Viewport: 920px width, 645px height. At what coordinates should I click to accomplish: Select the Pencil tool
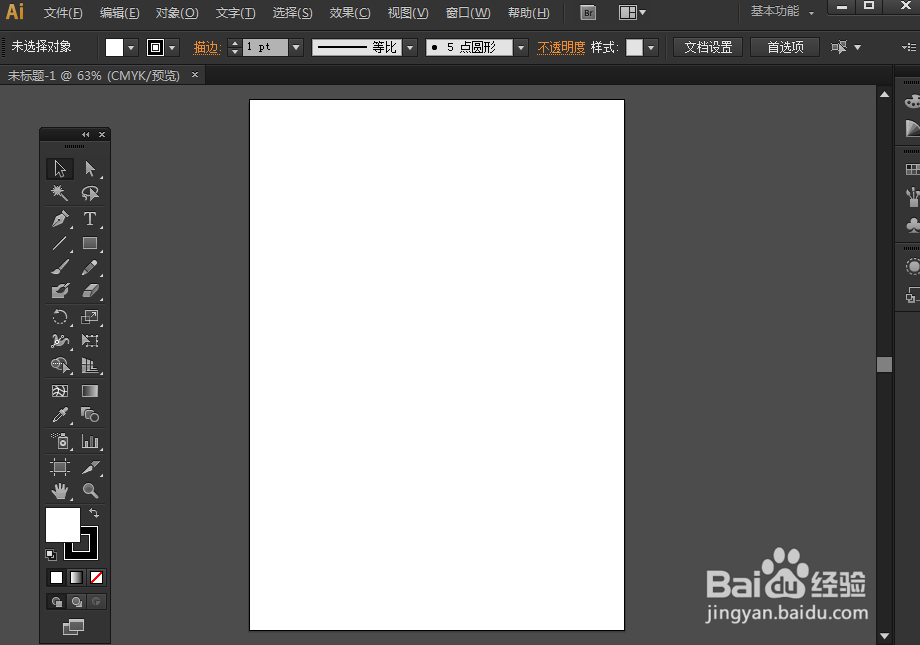[90, 268]
